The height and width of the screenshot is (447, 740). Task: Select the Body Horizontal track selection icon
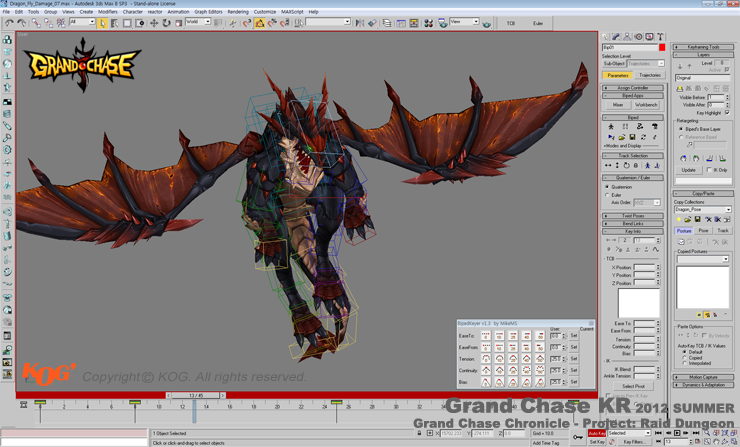pos(608,165)
